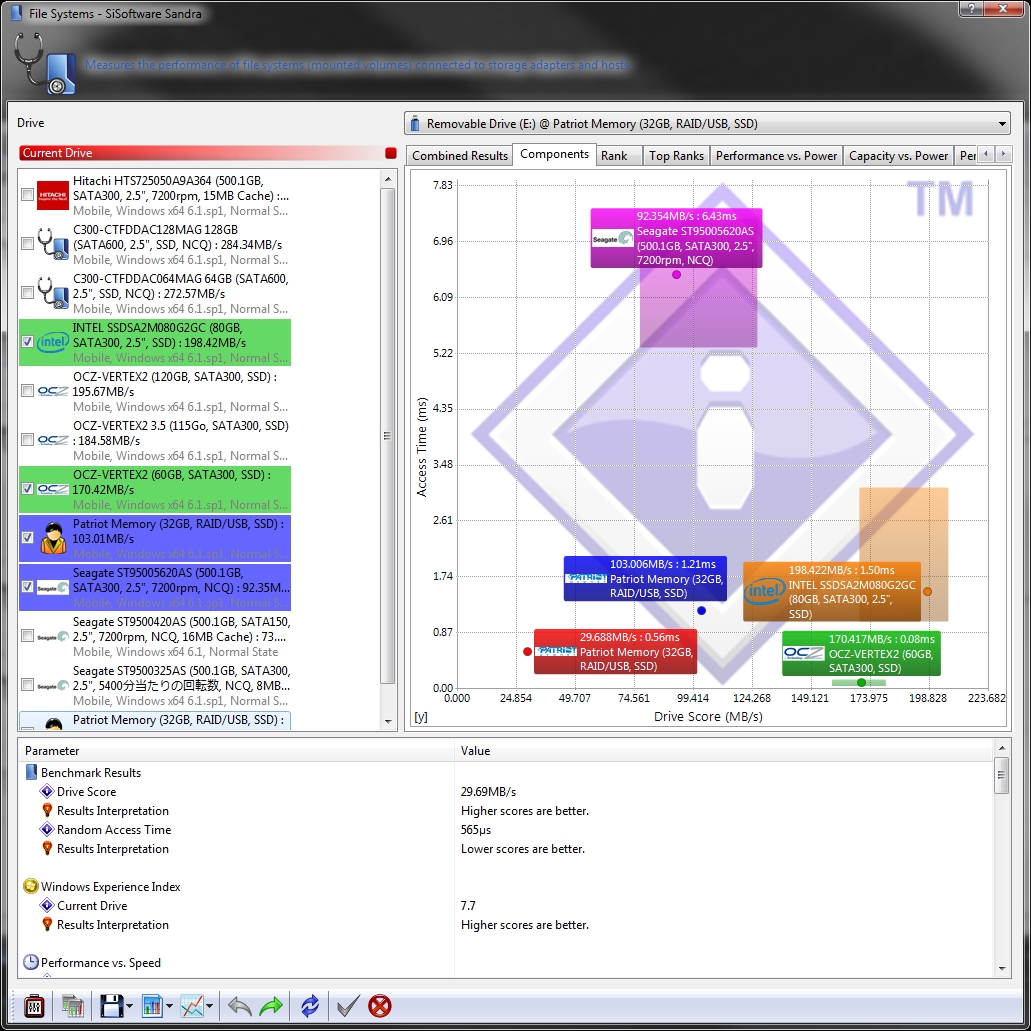Click the grey checkmark OK icon
The image size is (1031, 1031).
pyautogui.click(x=348, y=1005)
